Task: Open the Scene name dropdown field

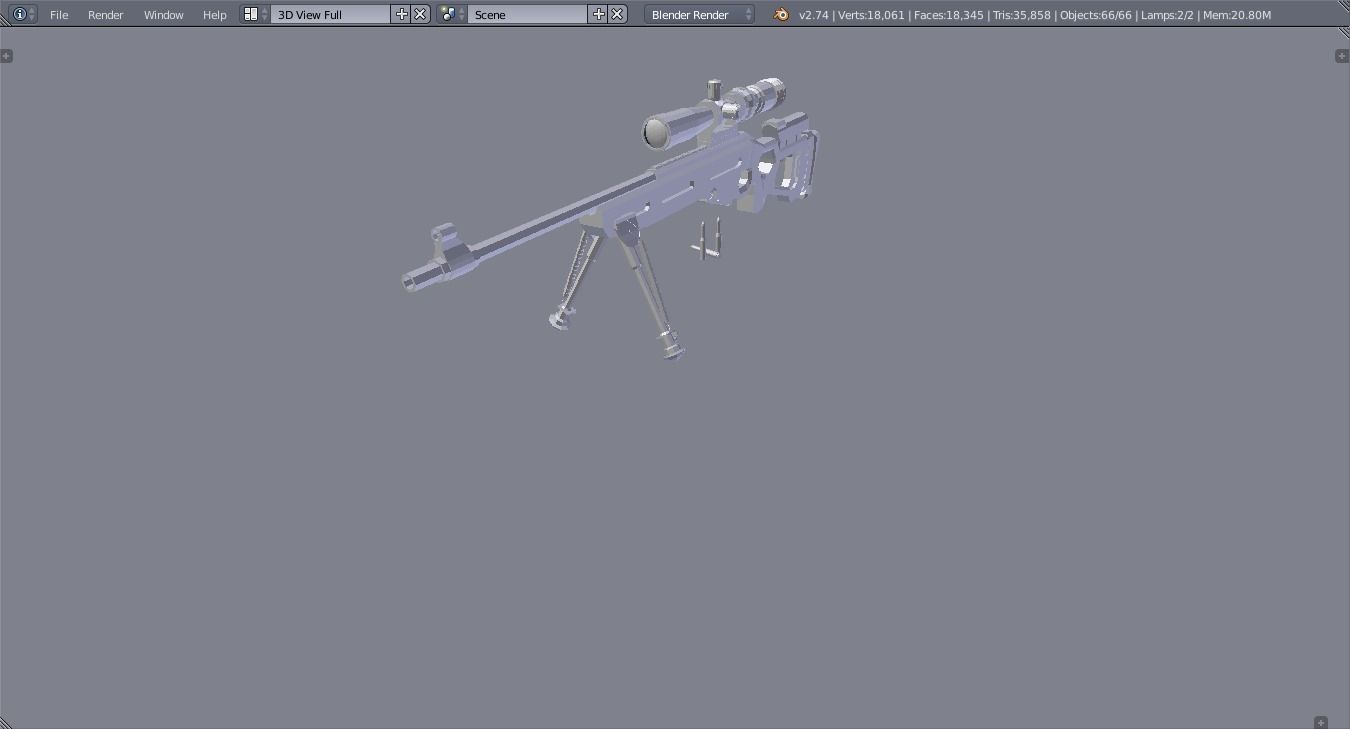Action: pos(528,14)
